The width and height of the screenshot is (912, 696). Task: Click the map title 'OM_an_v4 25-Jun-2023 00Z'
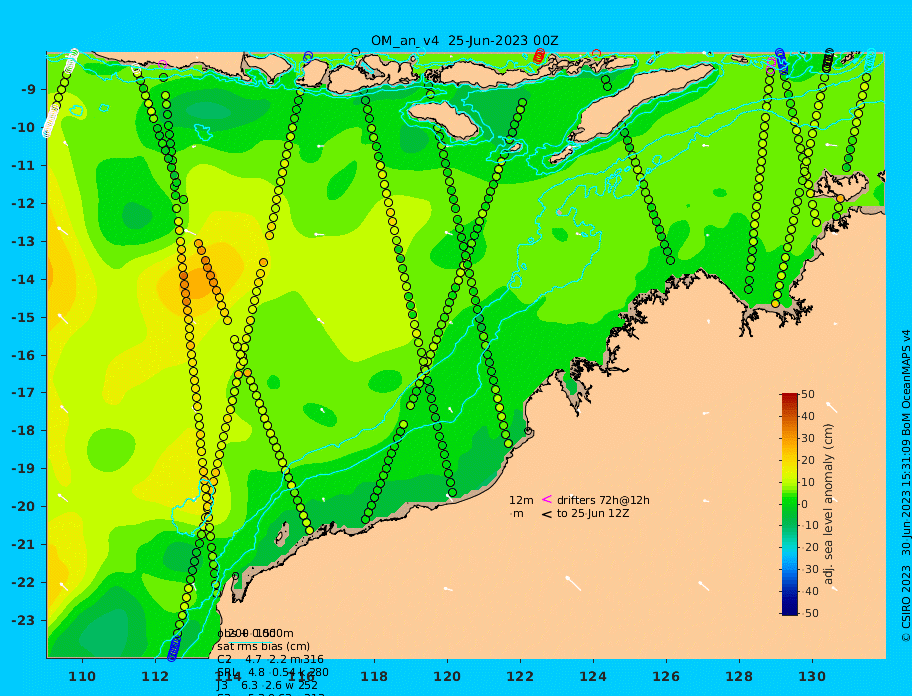[465, 41]
